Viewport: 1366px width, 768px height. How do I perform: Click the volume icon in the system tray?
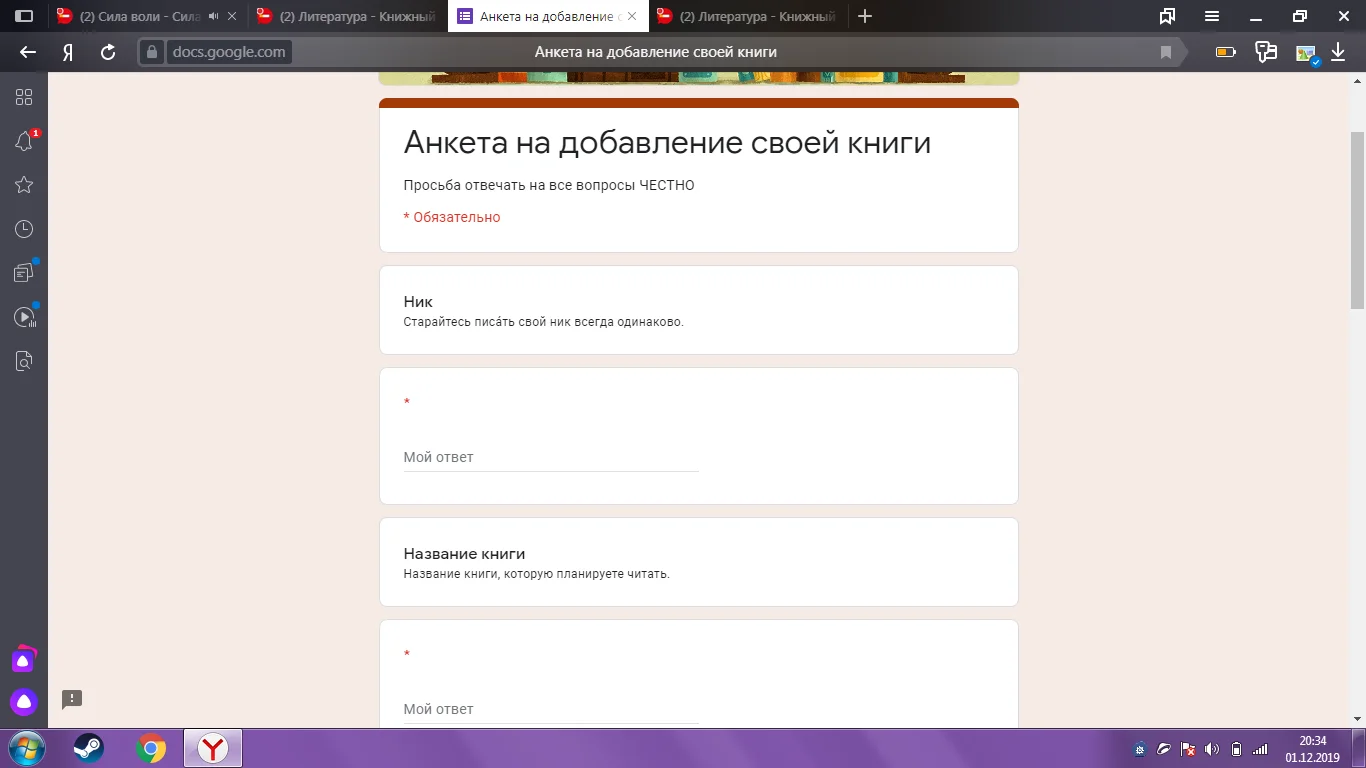click(1213, 748)
